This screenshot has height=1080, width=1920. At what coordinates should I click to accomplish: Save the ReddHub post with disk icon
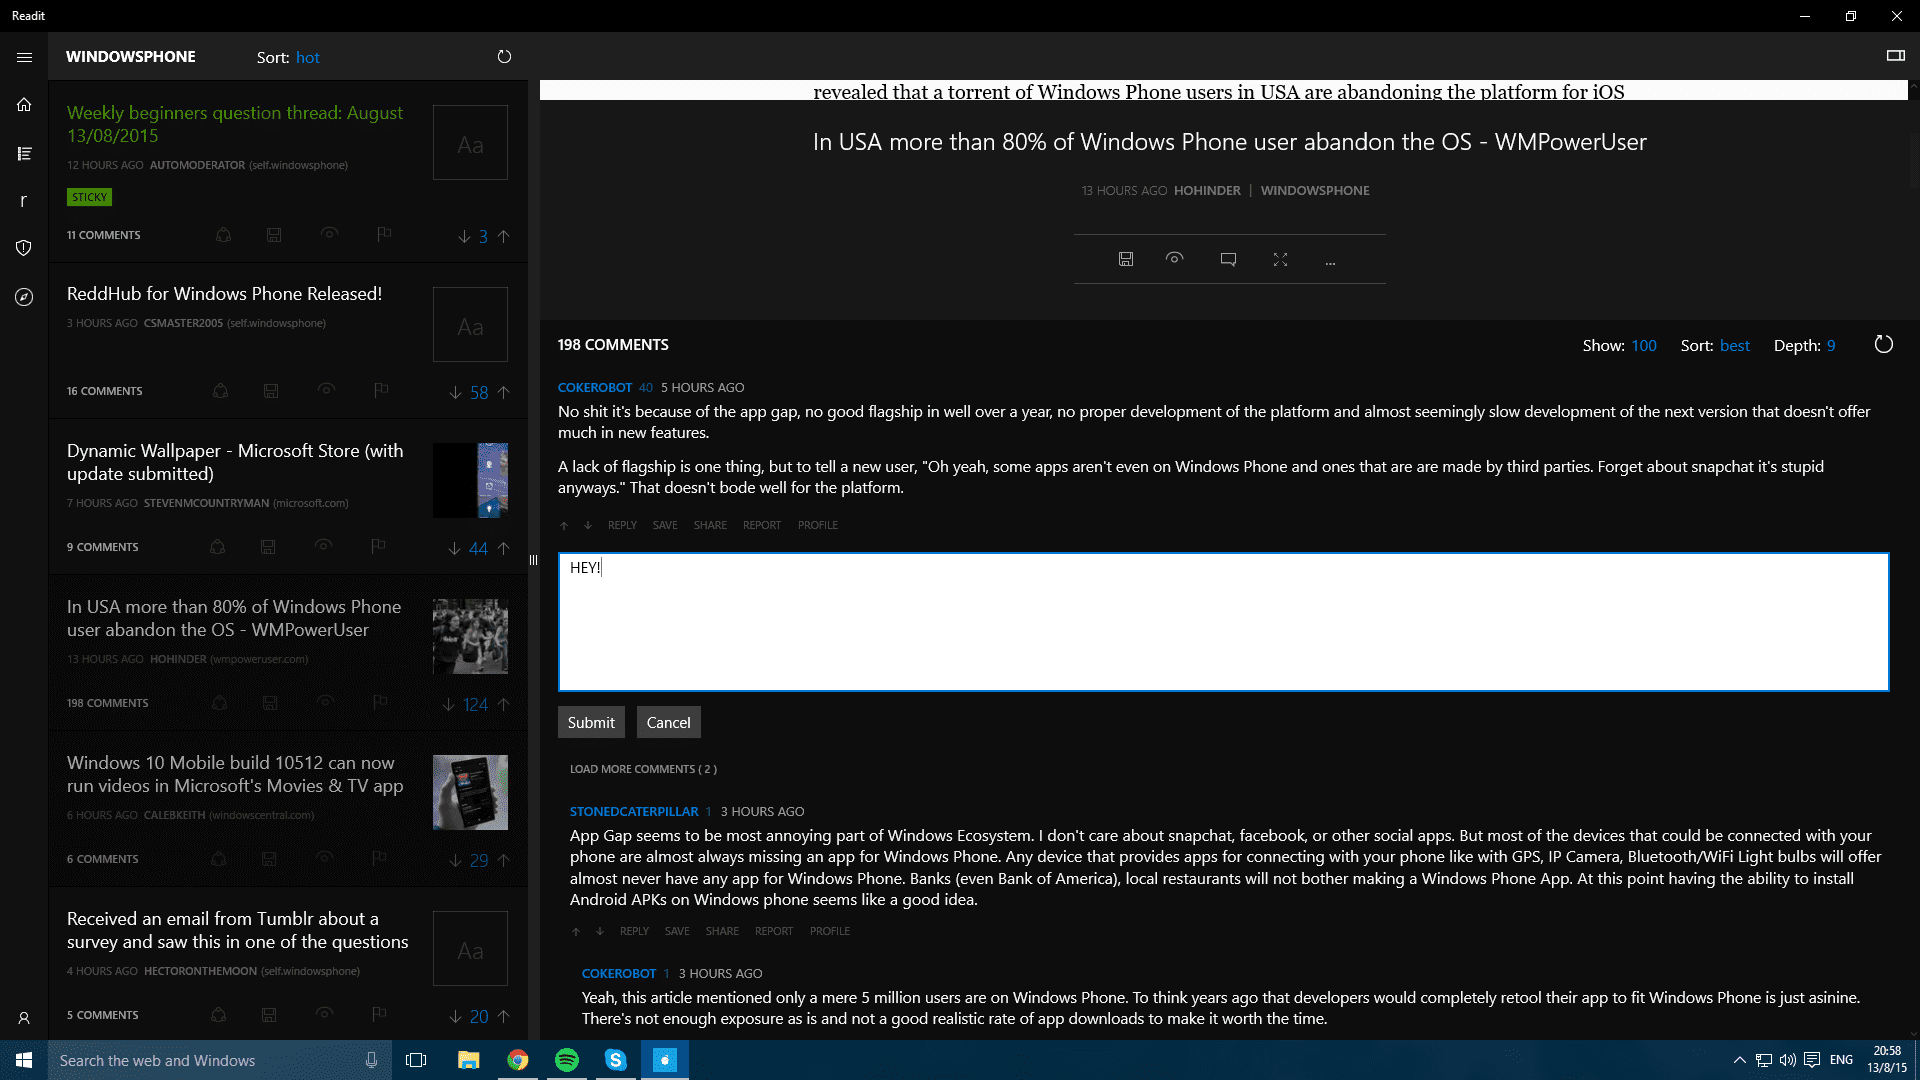[x=271, y=391]
